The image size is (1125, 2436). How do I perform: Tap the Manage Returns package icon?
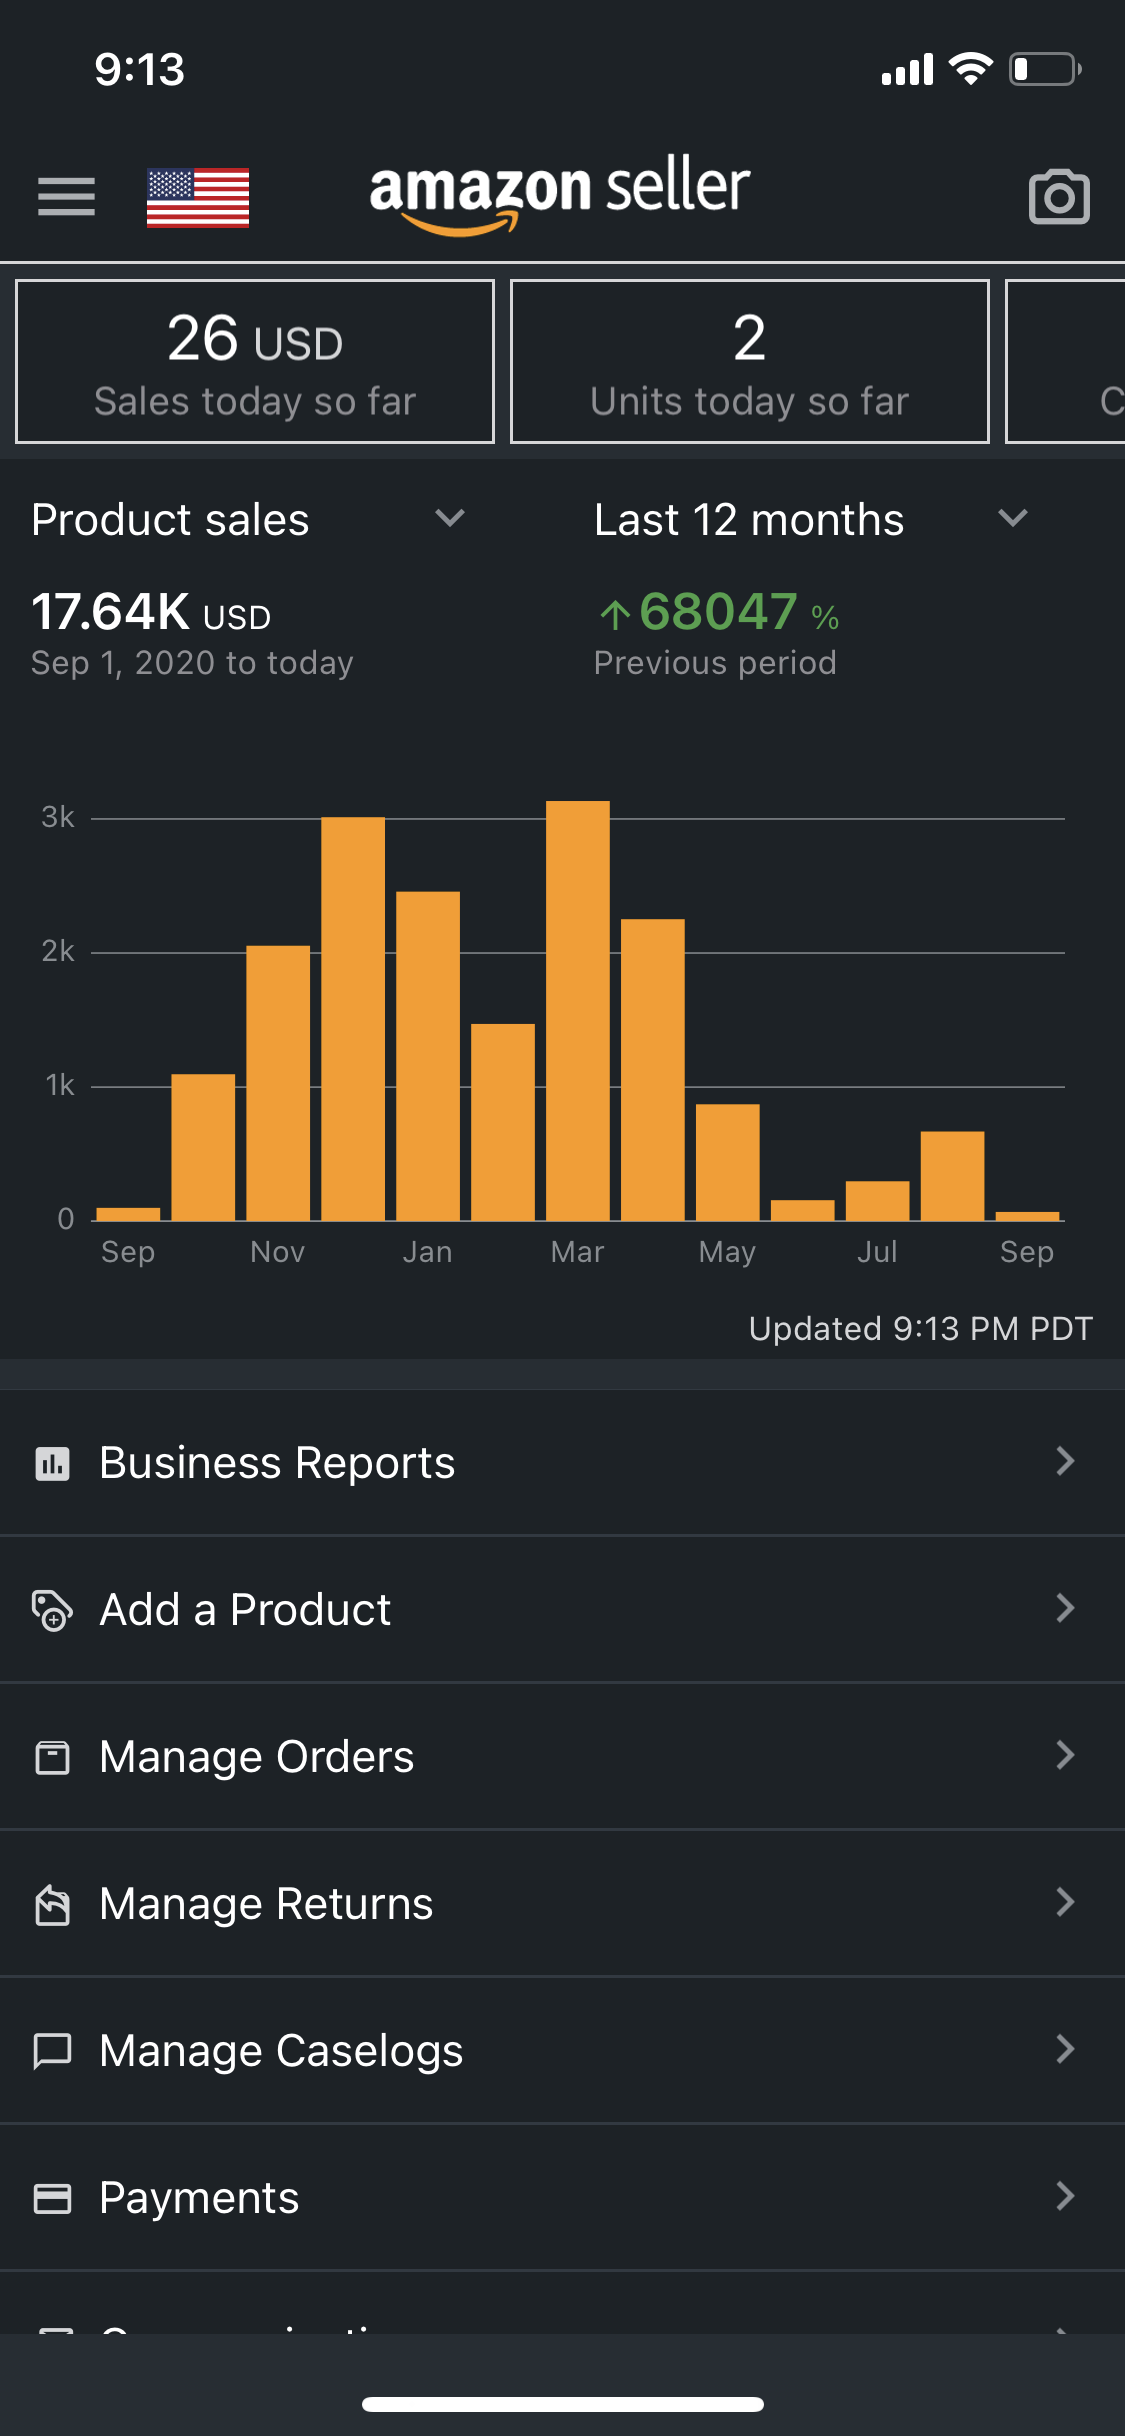click(52, 1904)
